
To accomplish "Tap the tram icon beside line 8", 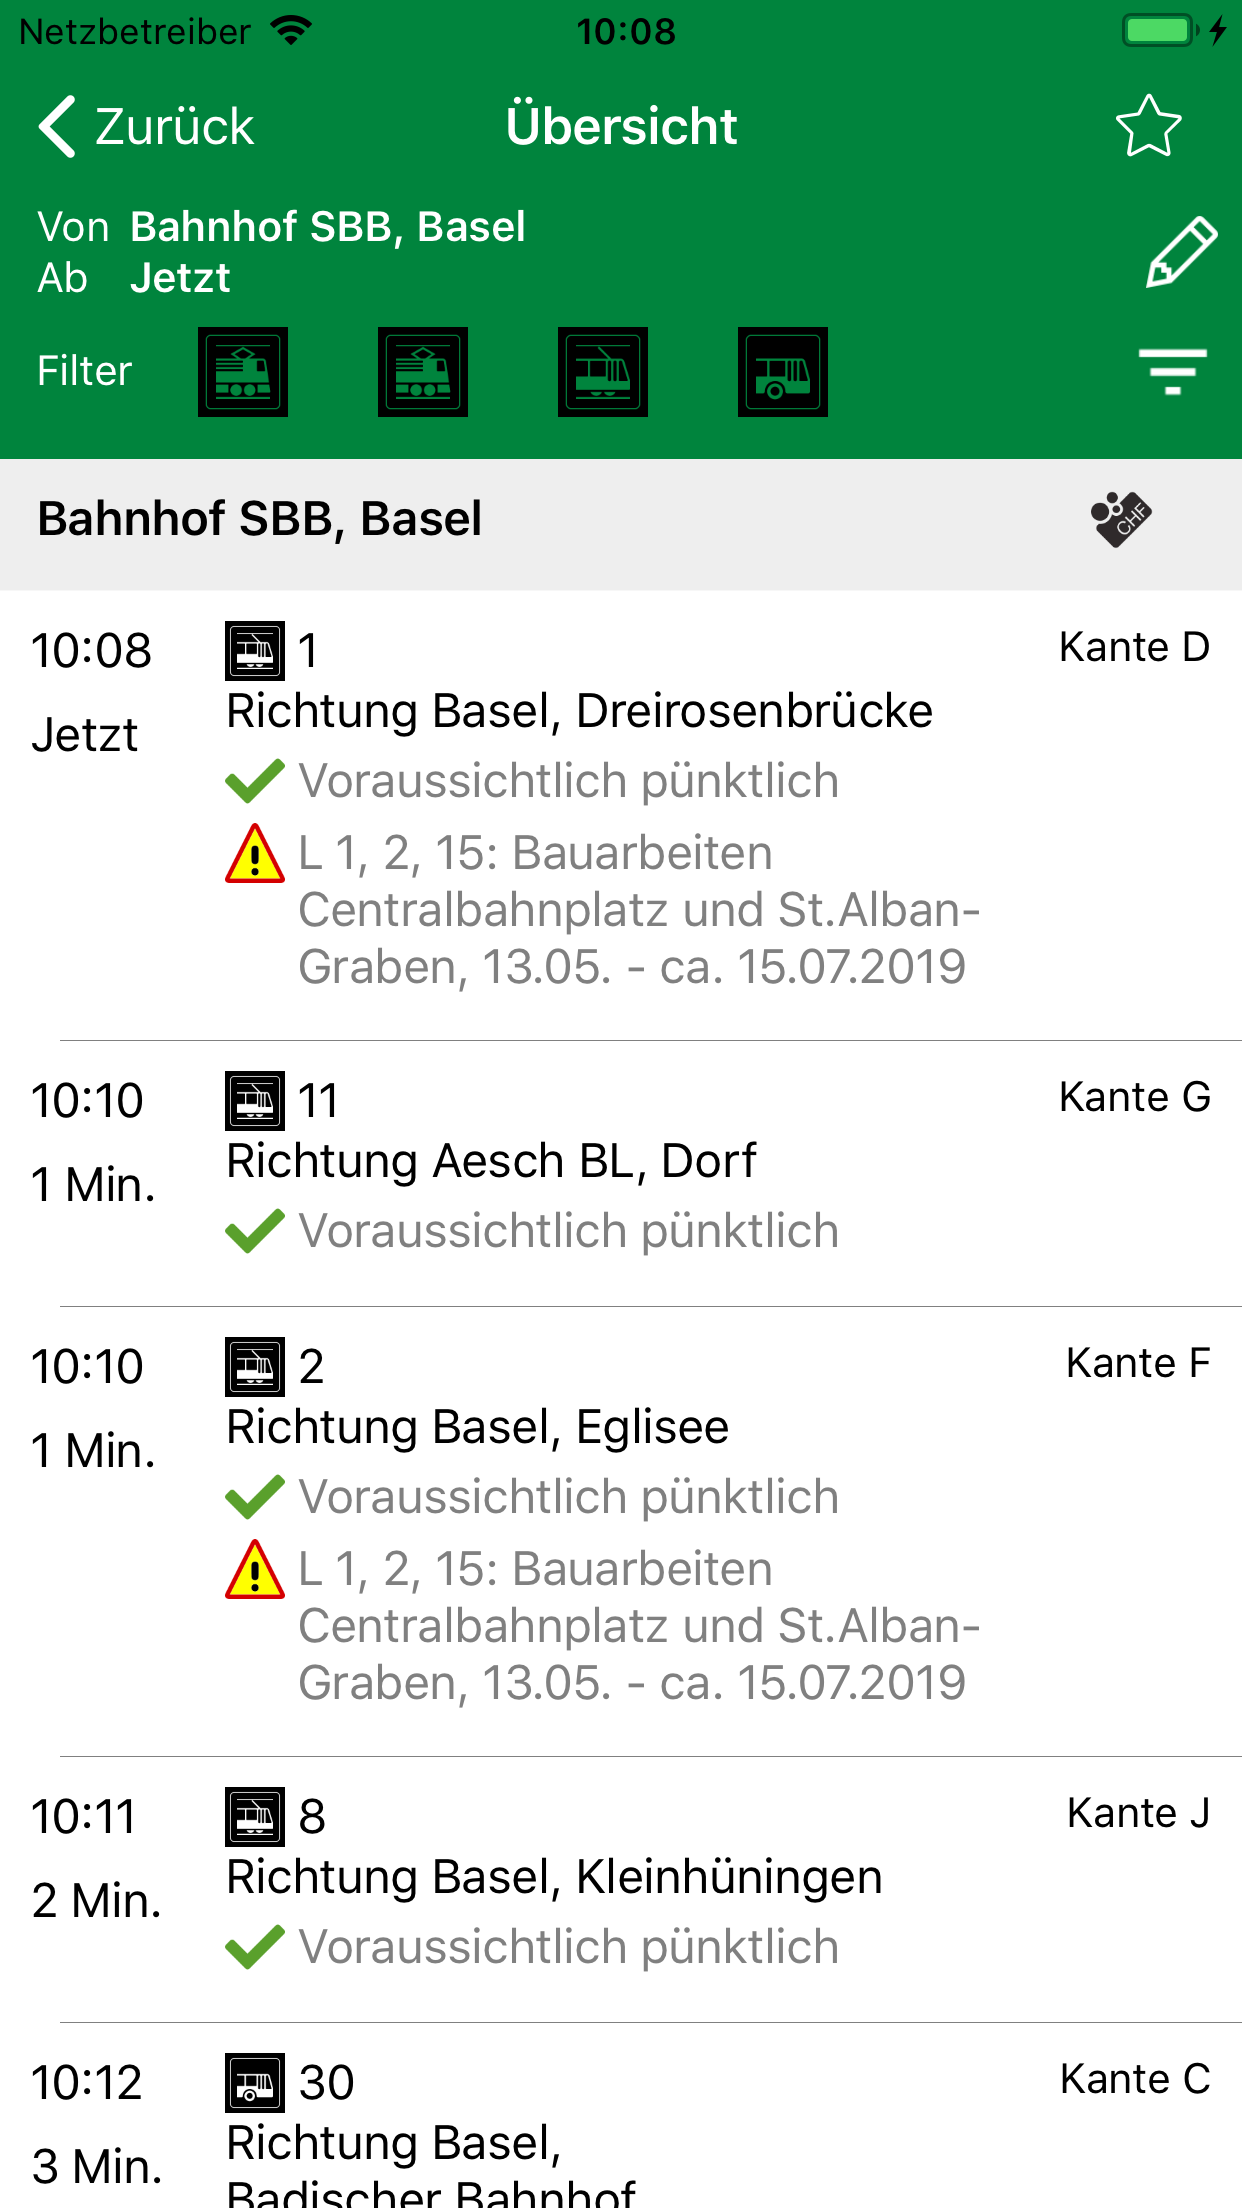I will pos(255,1817).
